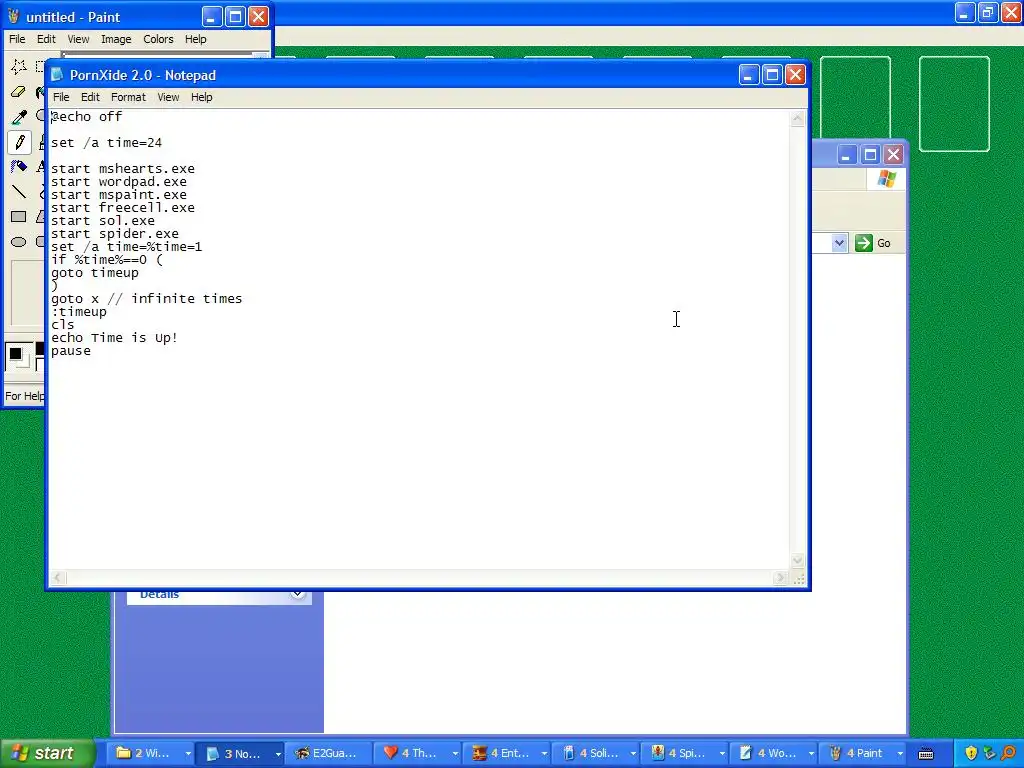Select the Free-Form Select tool in Paint
Image resolution: width=1024 pixels, height=768 pixels.
tap(19, 66)
